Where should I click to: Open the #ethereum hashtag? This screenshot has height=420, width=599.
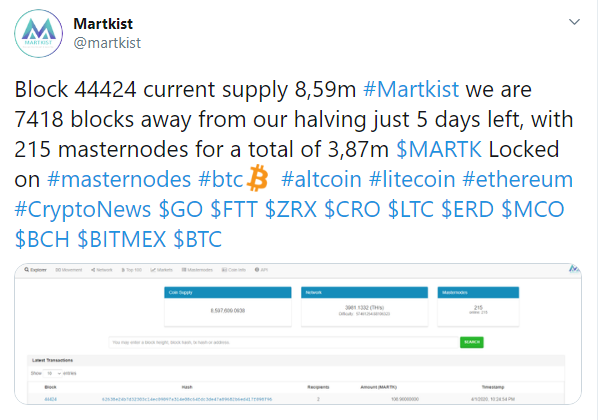tap(517, 179)
